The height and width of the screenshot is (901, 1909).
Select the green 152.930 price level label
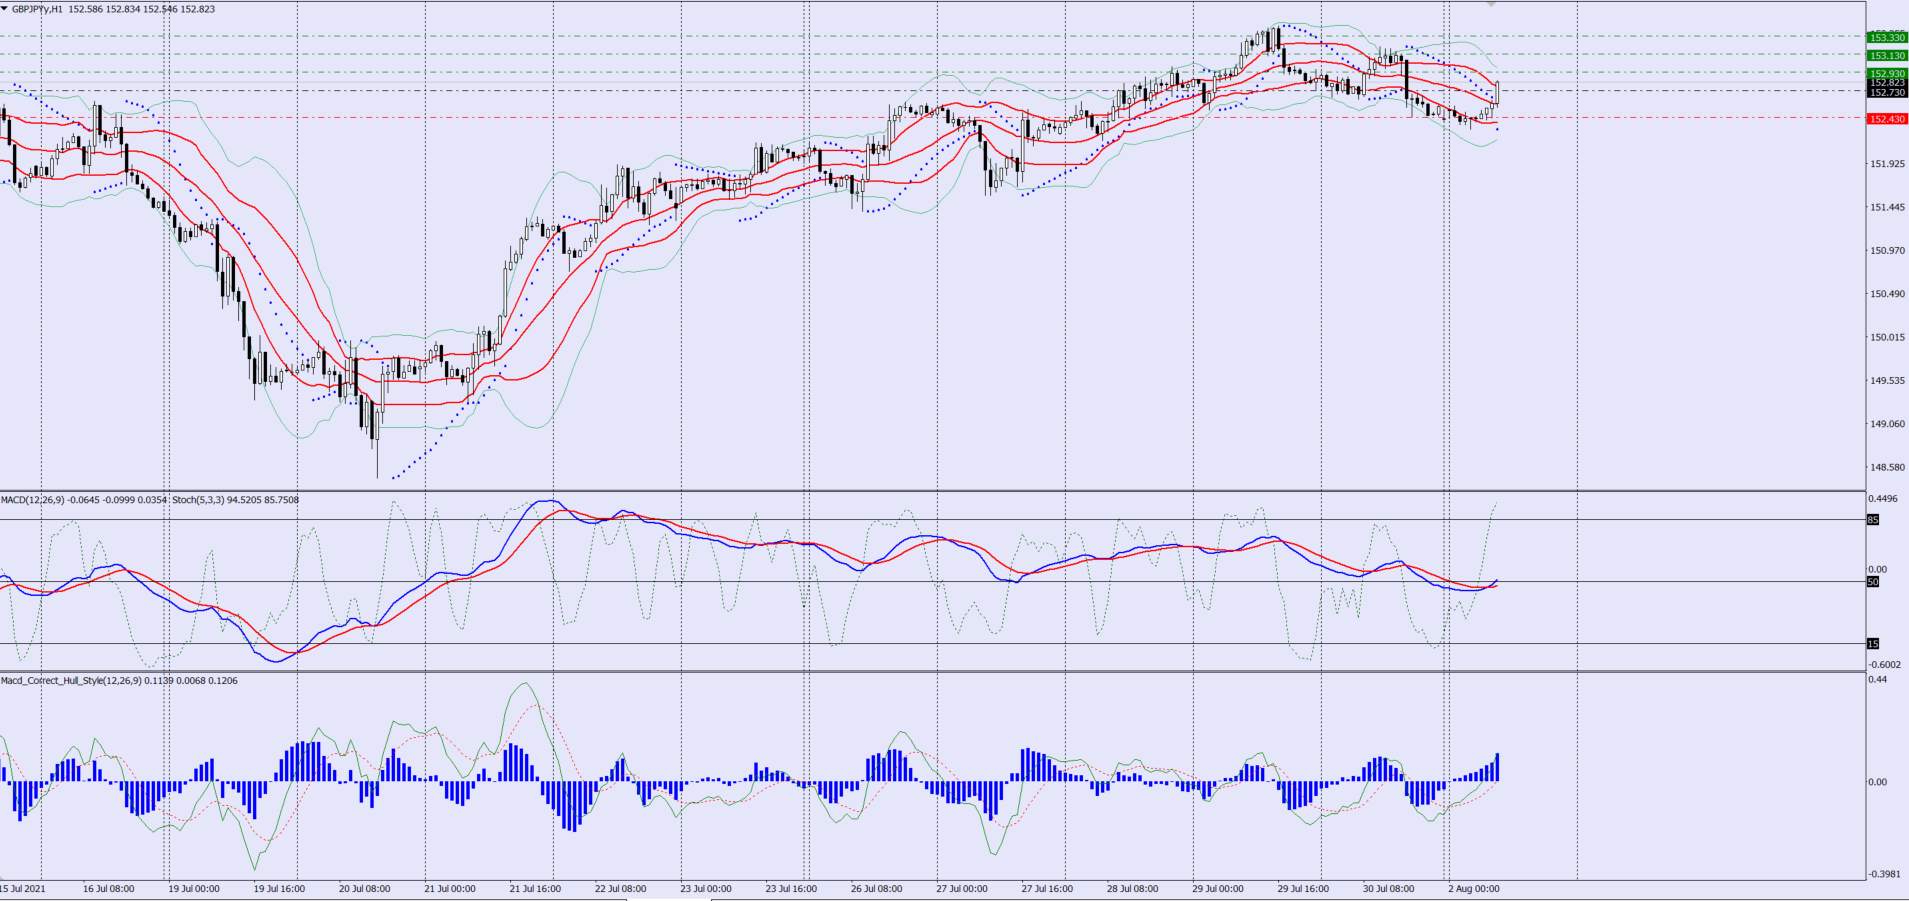(x=1887, y=73)
